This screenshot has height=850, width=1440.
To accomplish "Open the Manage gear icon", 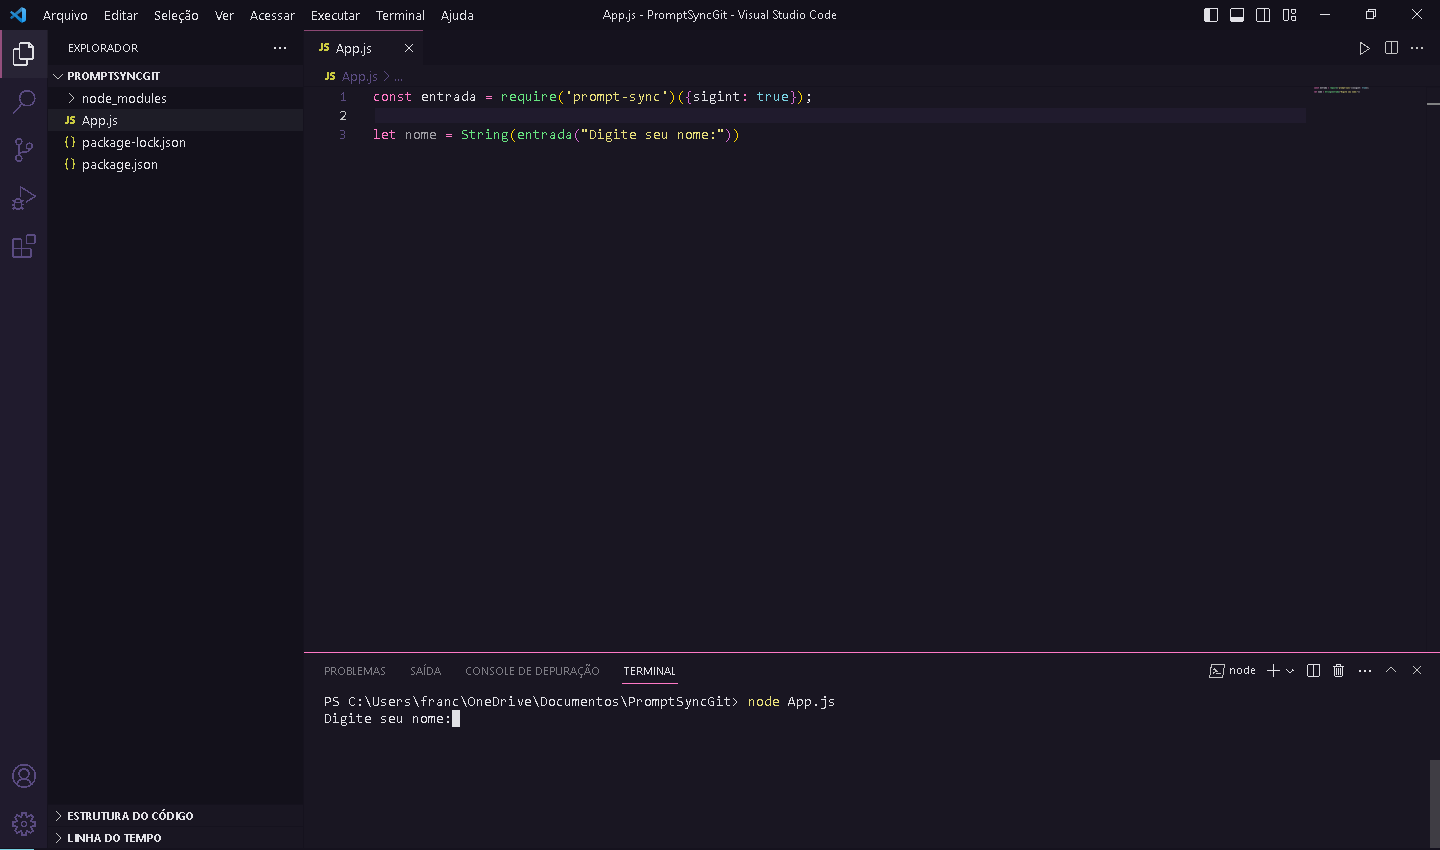I will pos(24,823).
